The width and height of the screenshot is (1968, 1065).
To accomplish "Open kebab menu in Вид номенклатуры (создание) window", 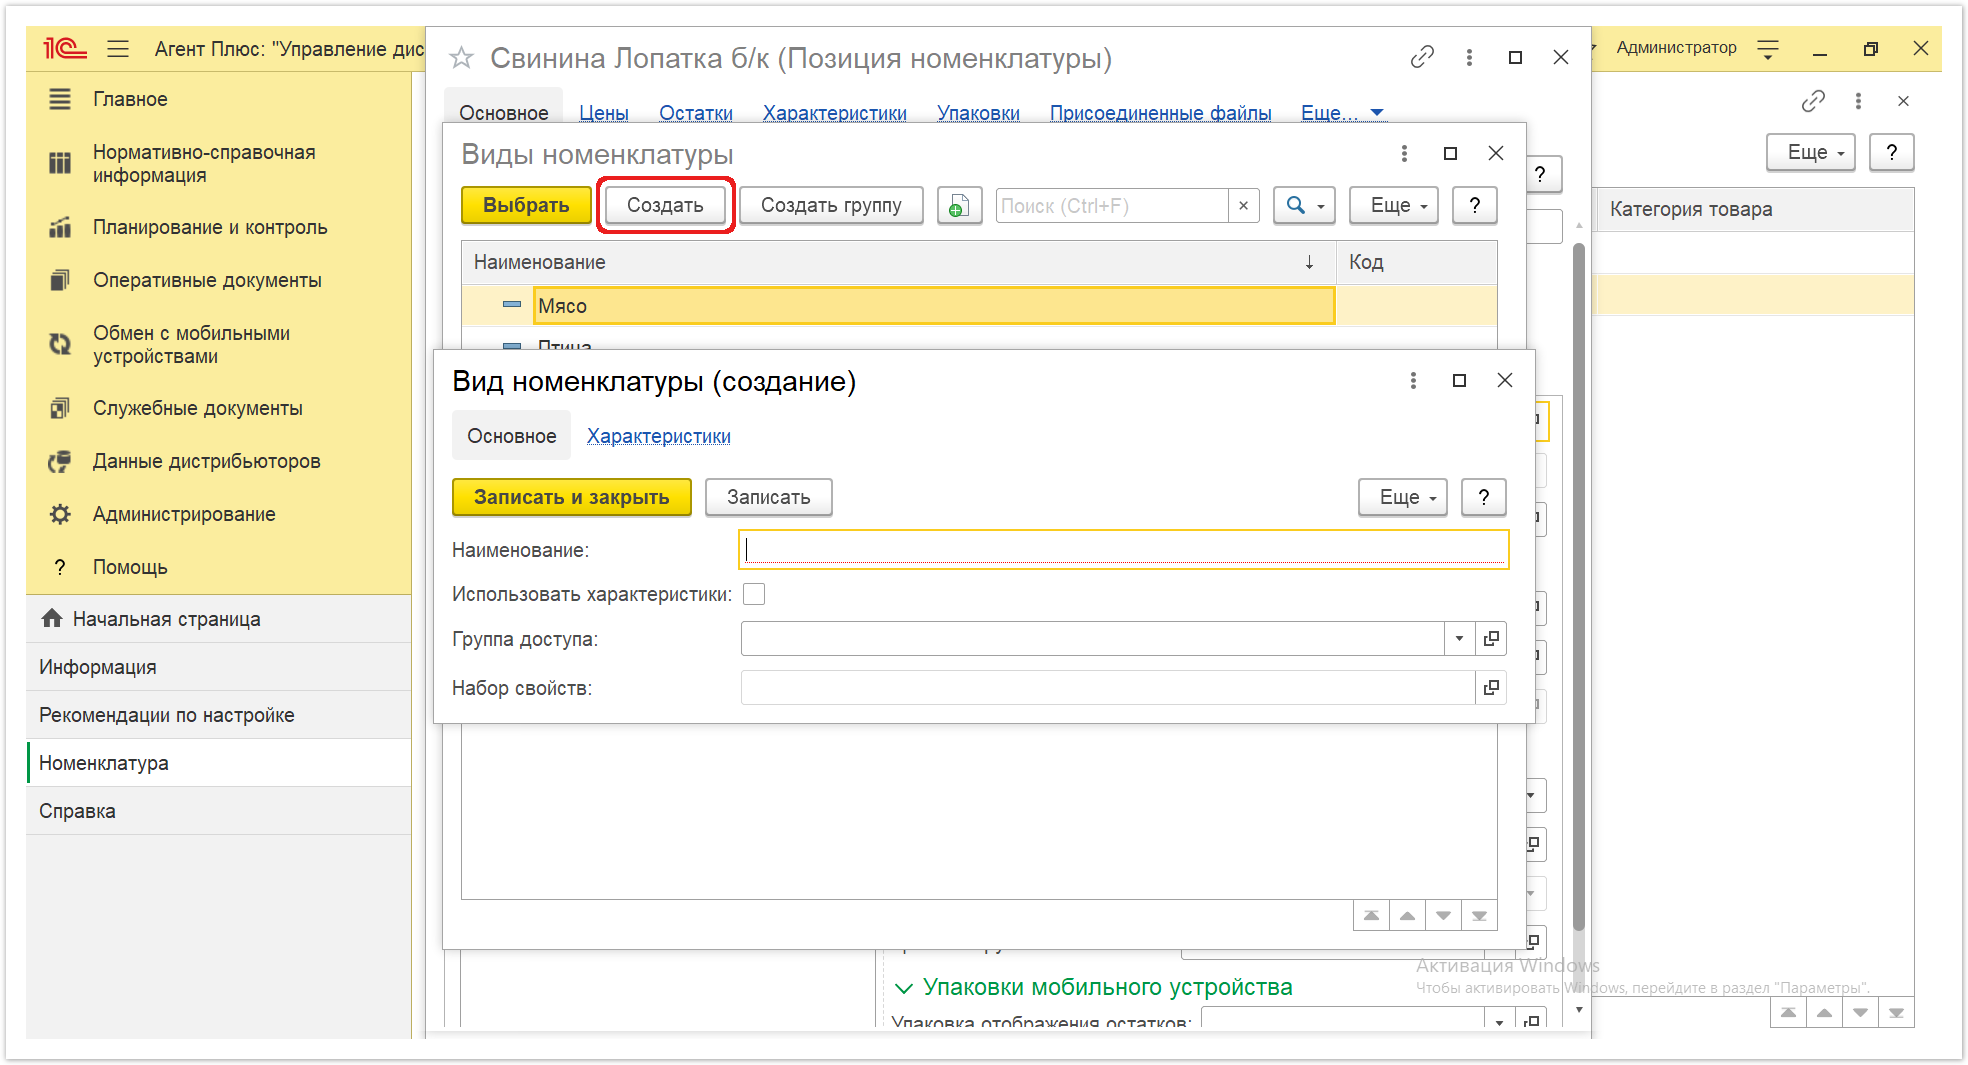I will [1413, 380].
